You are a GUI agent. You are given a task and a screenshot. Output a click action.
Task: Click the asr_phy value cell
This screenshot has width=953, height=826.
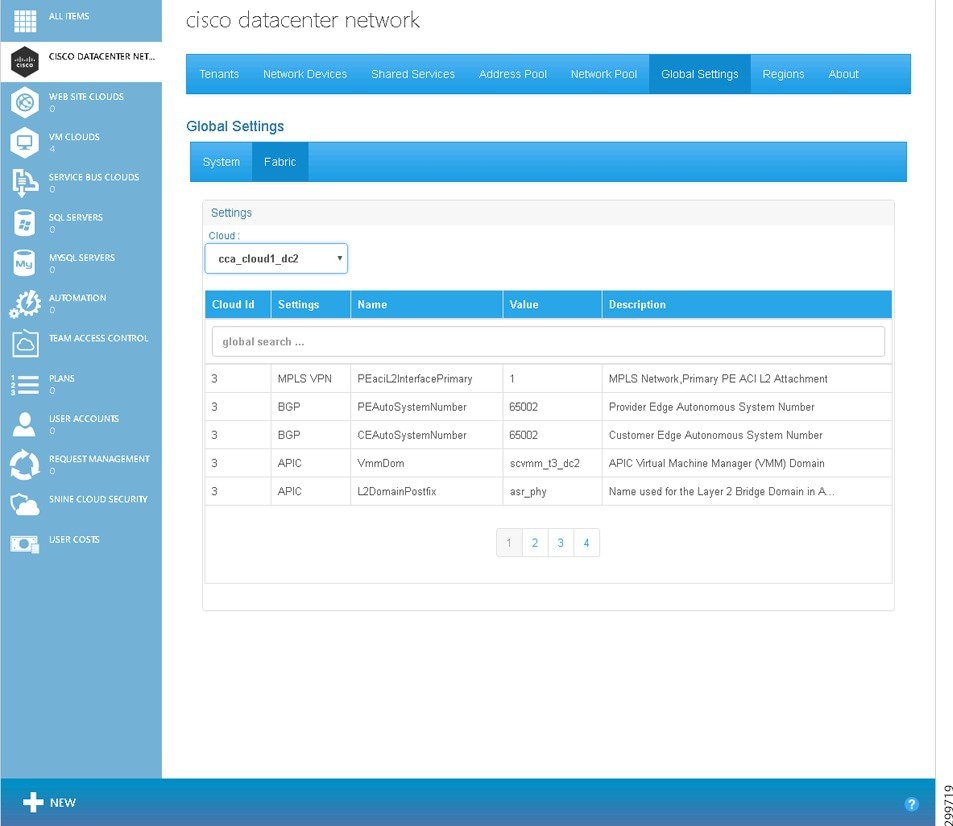(x=552, y=491)
